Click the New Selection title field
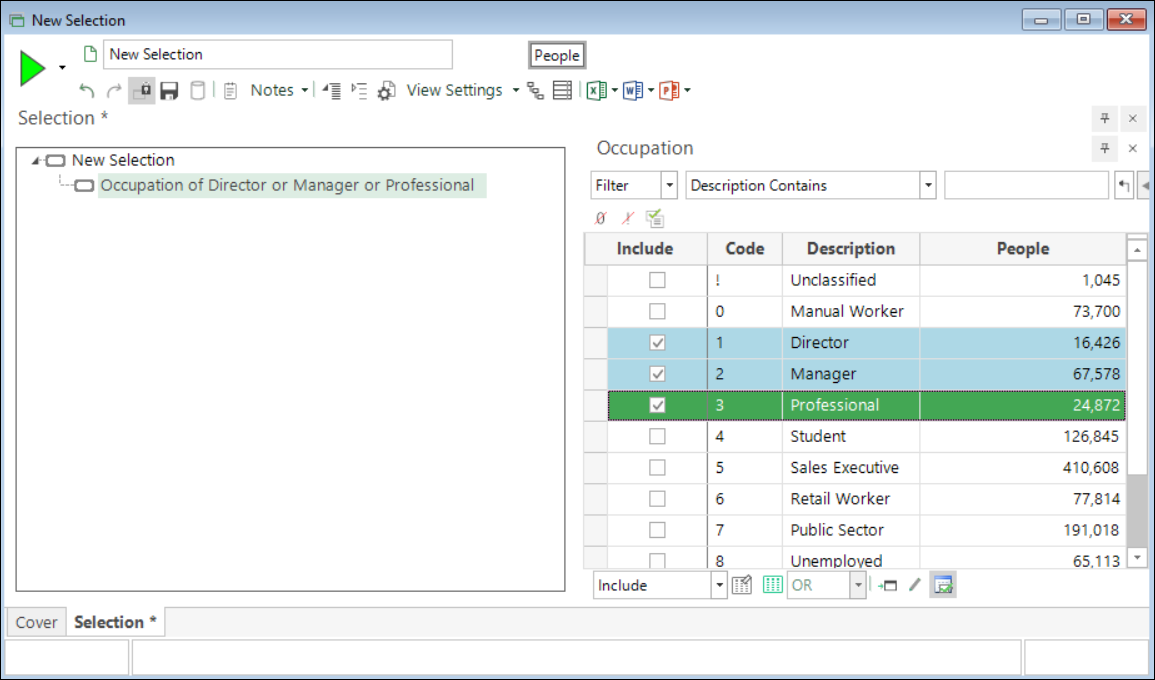Image resolution: width=1155 pixels, height=680 pixels. [278, 55]
